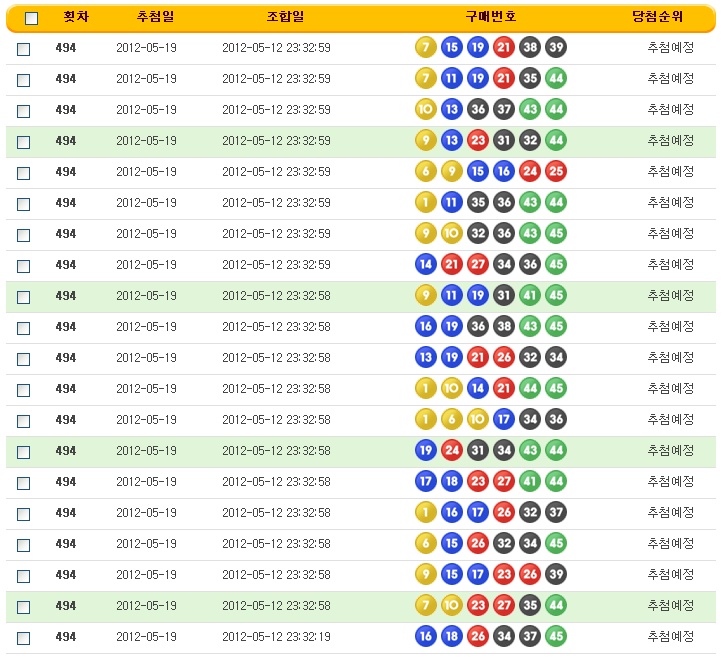Click the green 45 ball in the bottom row

tap(556, 637)
